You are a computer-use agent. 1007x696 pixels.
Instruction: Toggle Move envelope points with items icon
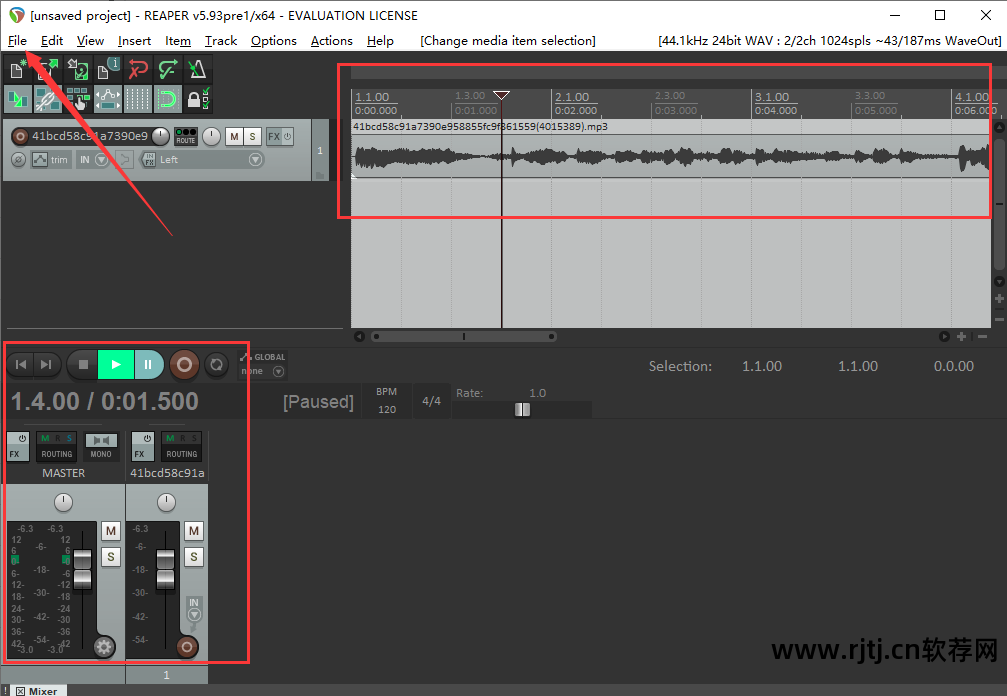pyautogui.click(x=108, y=99)
